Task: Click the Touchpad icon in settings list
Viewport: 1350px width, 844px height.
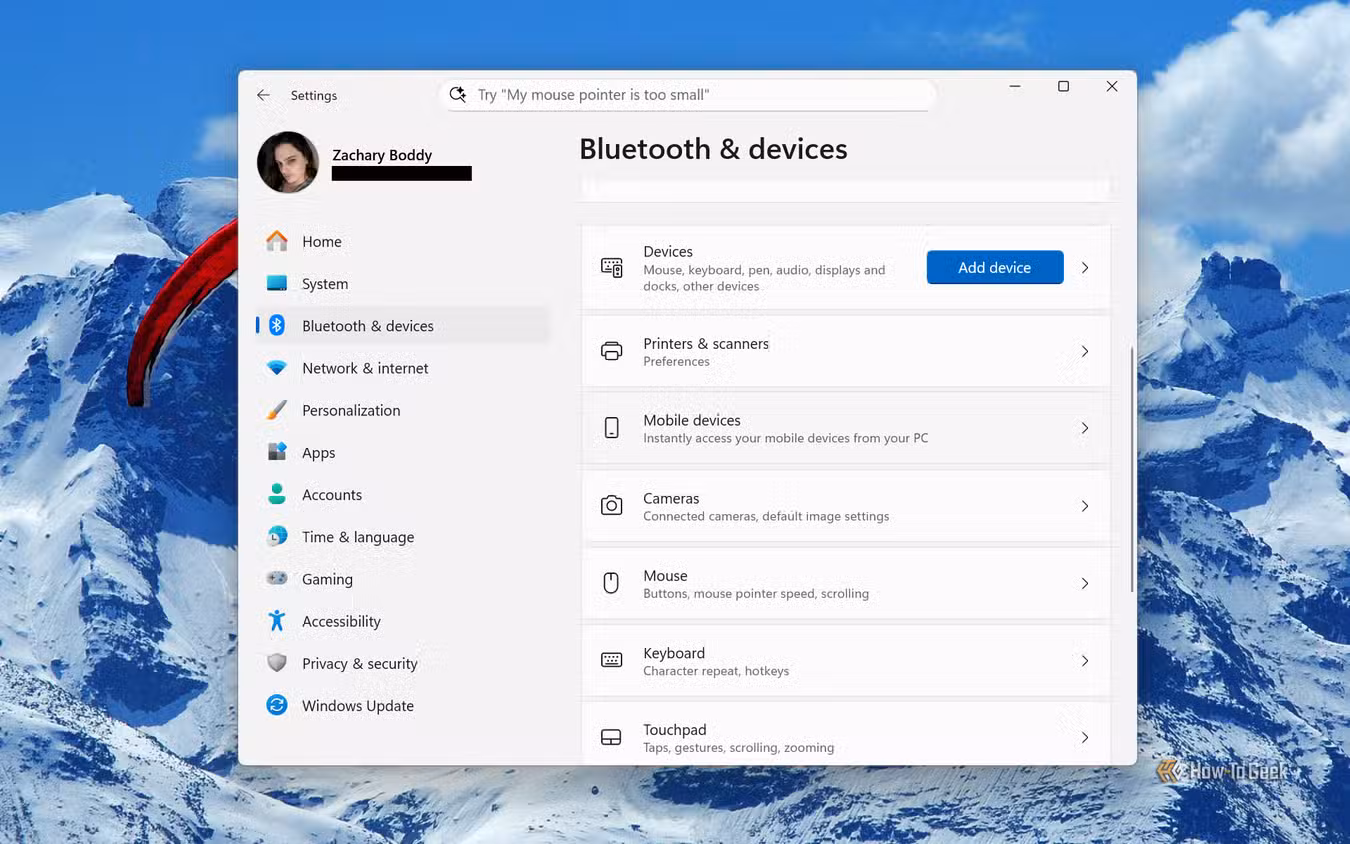Action: click(x=611, y=738)
